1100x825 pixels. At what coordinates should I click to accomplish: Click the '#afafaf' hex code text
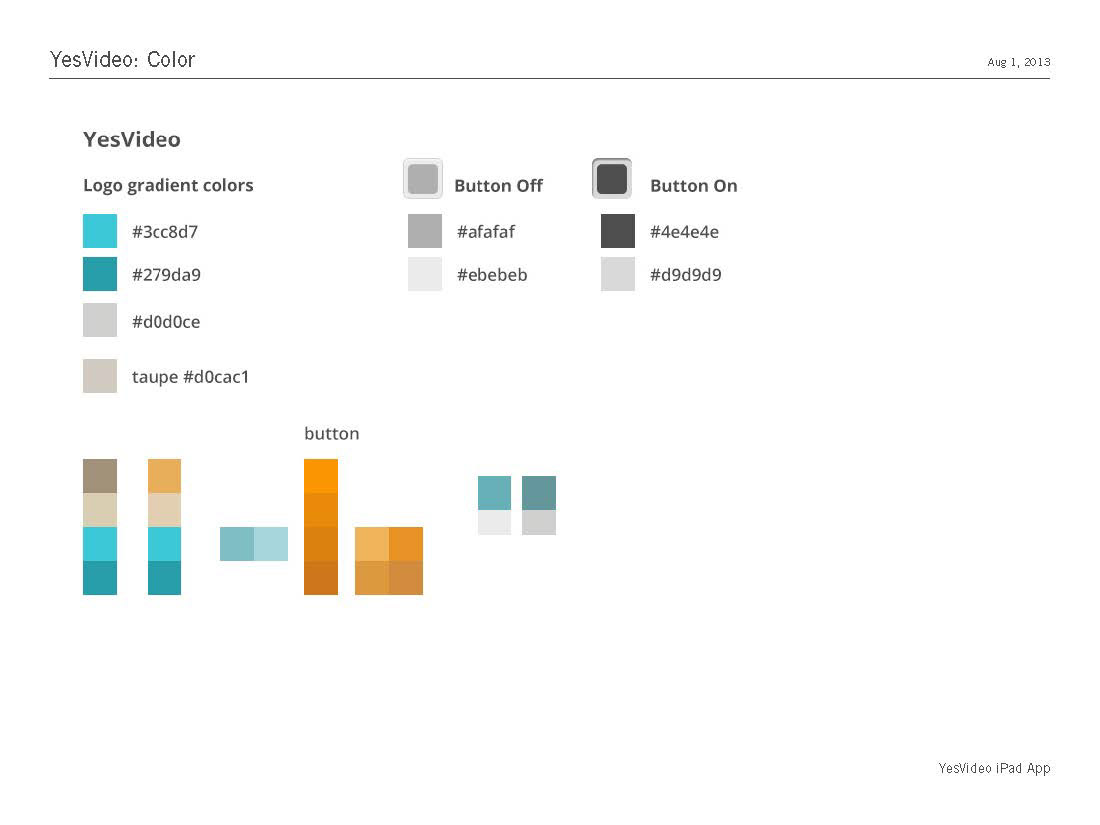coord(486,232)
